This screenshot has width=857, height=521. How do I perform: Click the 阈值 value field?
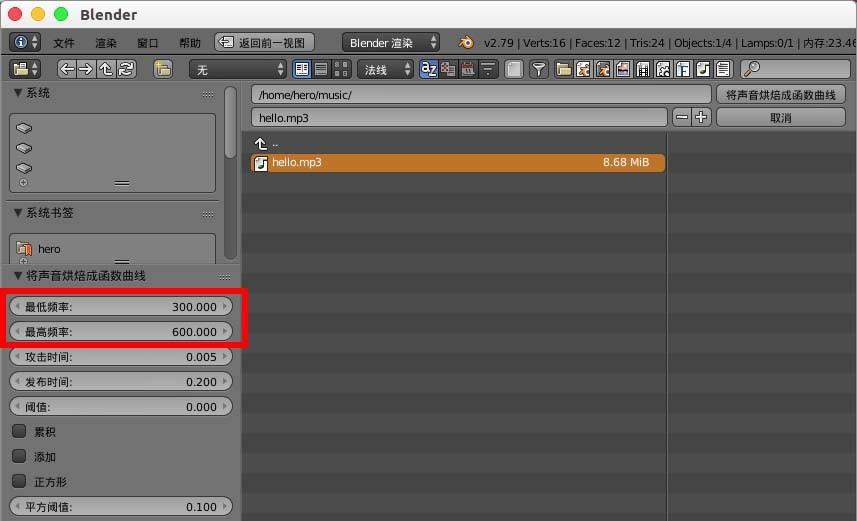121,407
